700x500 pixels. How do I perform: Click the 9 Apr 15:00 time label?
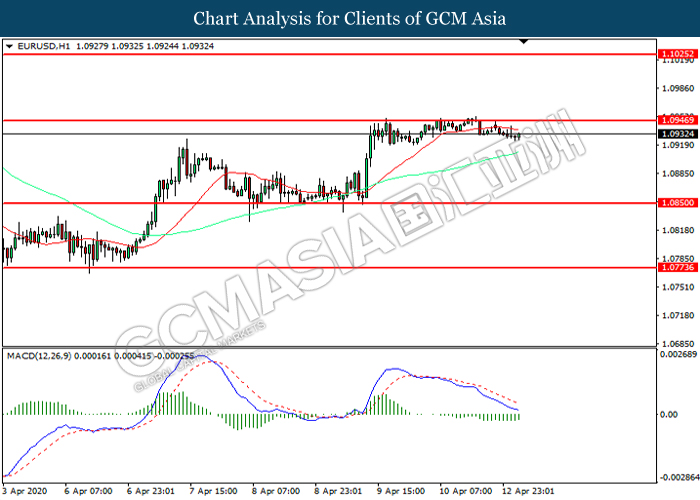400,491
